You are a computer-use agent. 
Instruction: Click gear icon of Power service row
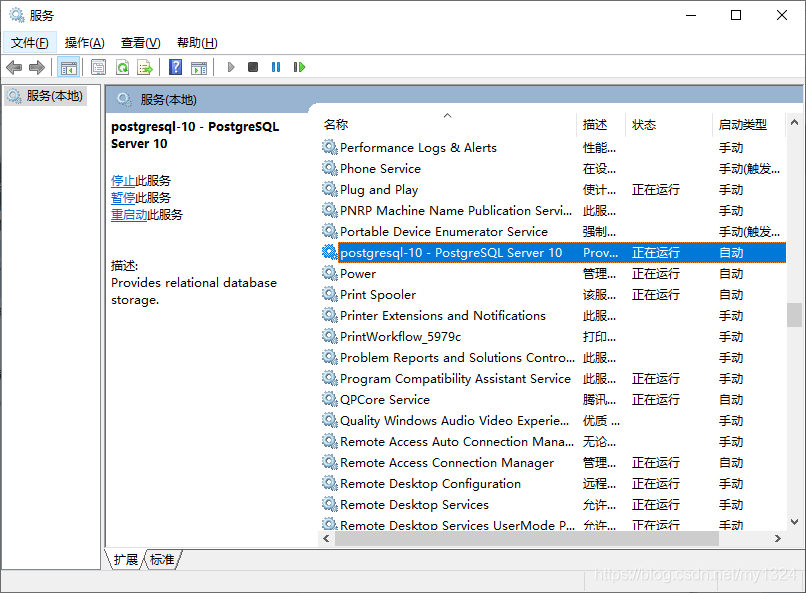coord(329,273)
